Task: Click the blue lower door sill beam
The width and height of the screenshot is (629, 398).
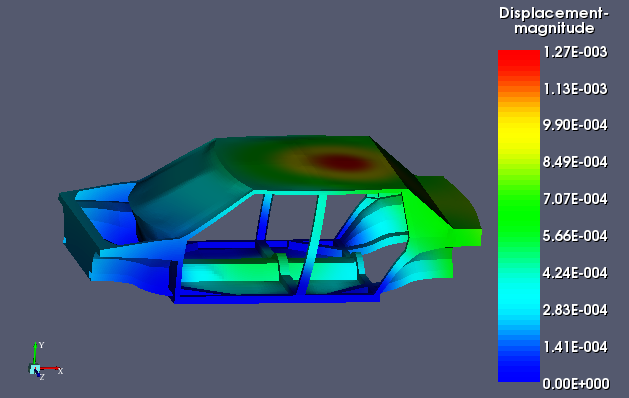Action: coord(277,299)
